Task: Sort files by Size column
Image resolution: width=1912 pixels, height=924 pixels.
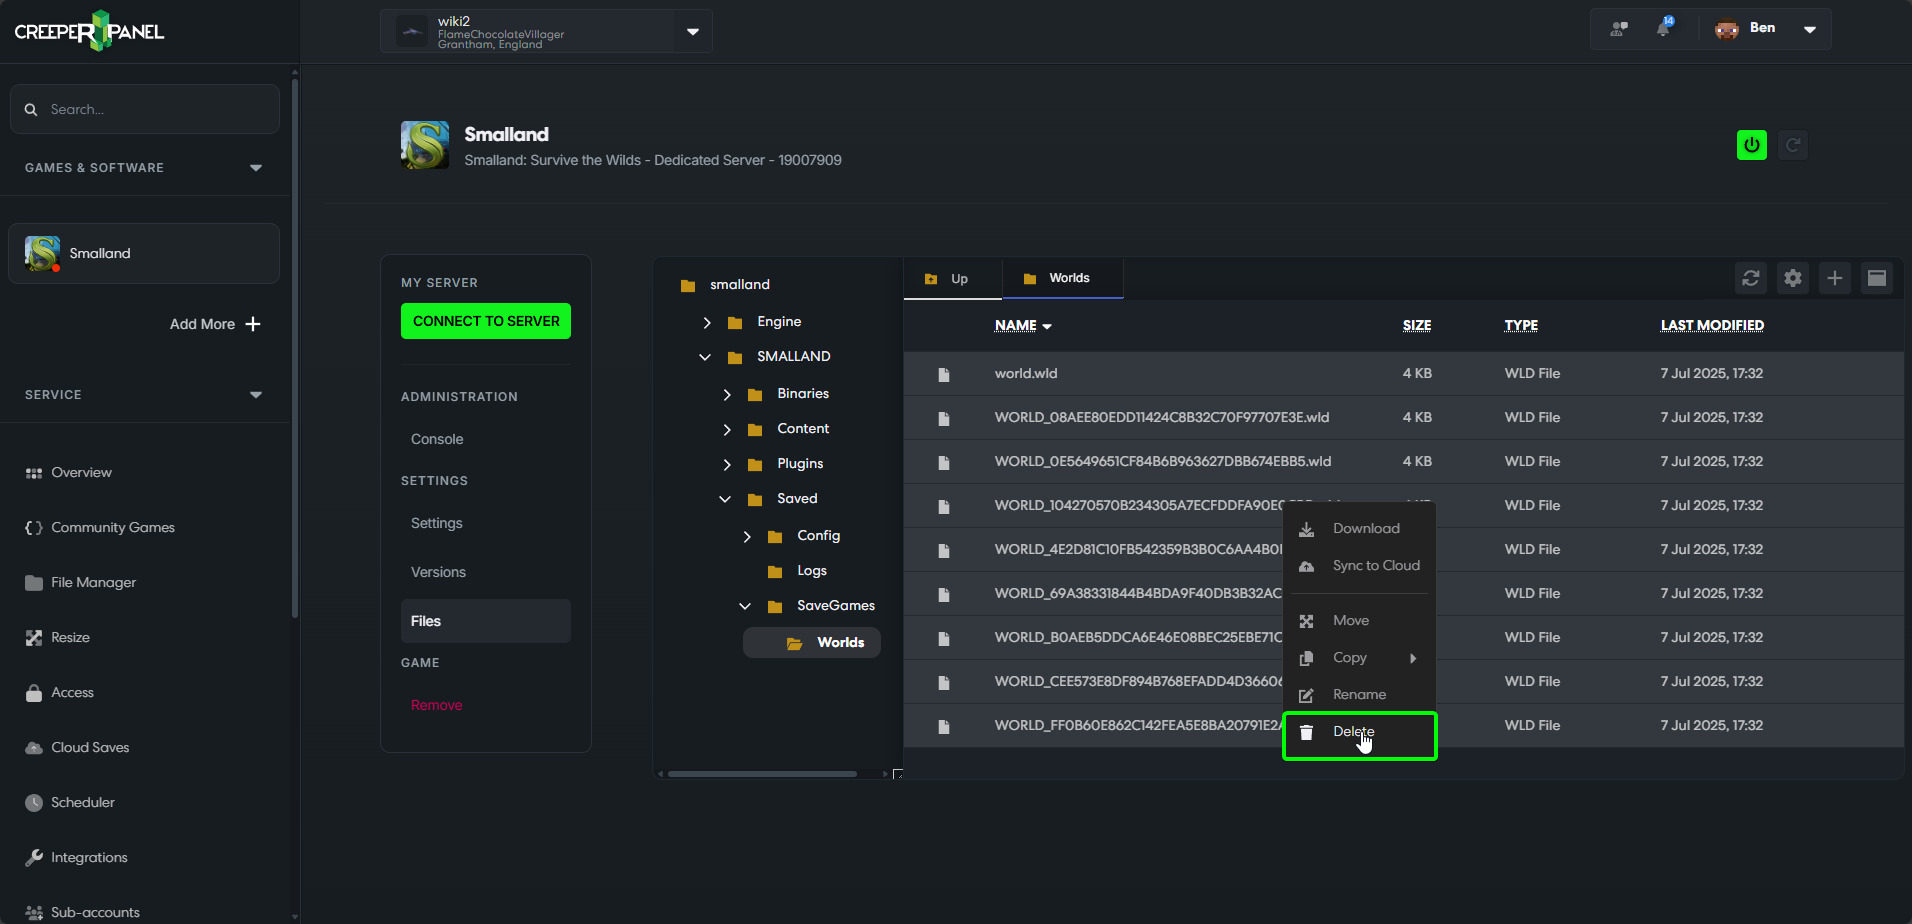Action: pos(1417,325)
